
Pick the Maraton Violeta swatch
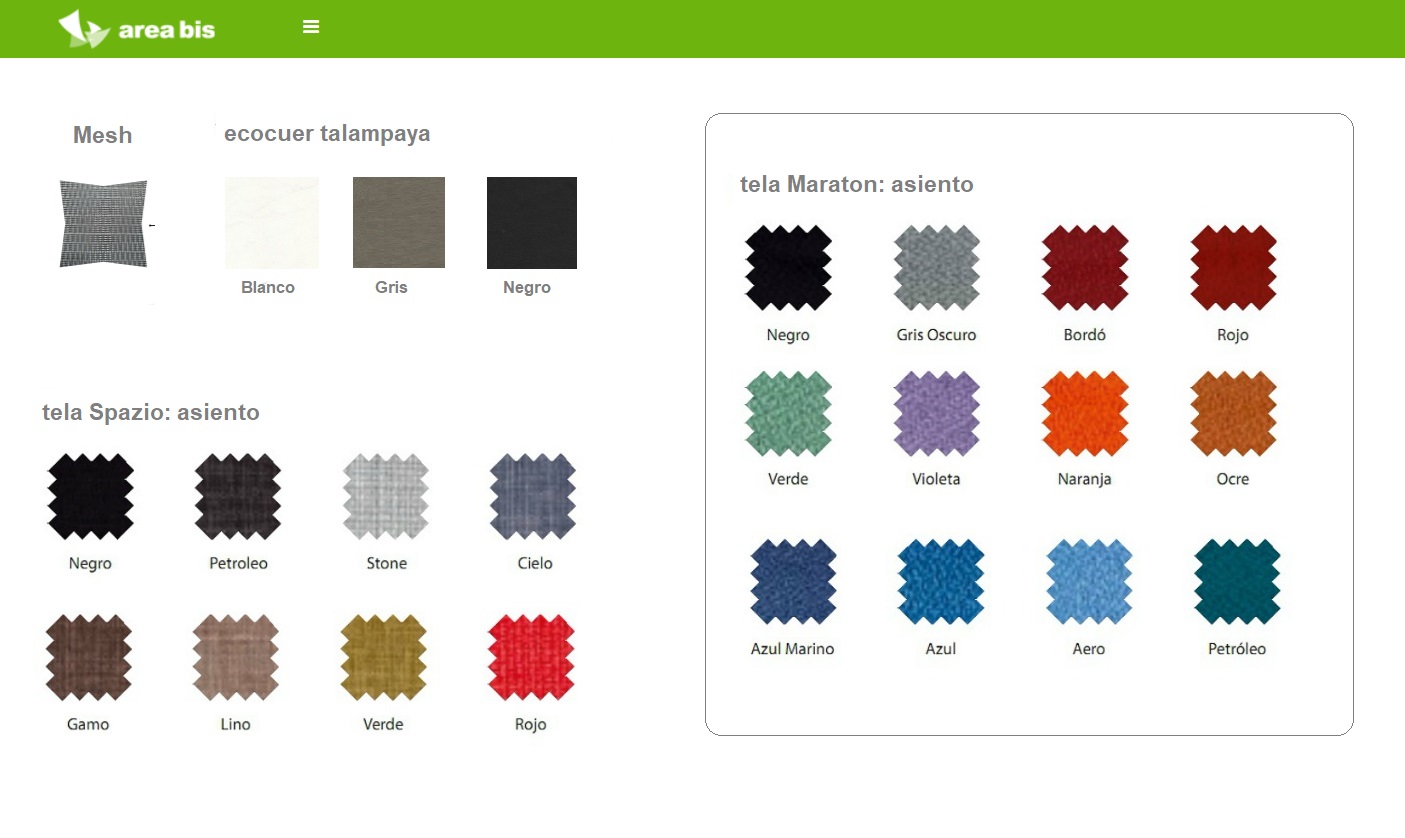tap(937, 414)
